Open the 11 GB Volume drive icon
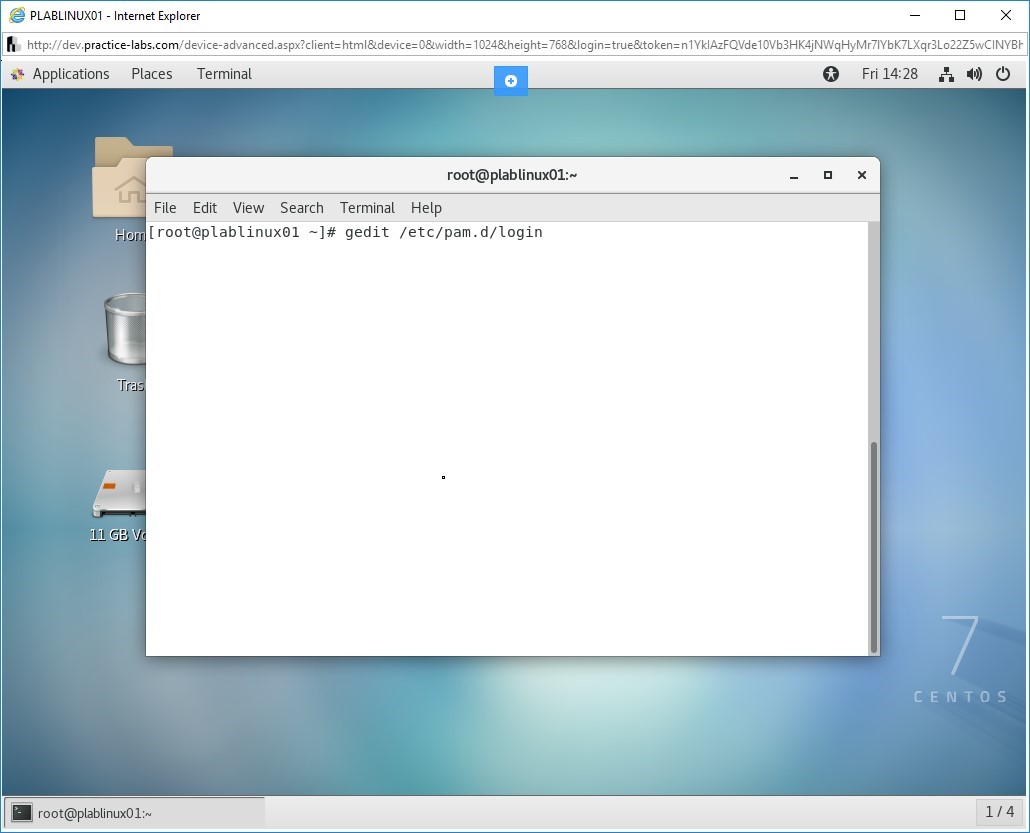The height and width of the screenshot is (833, 1030). point(118,490)
